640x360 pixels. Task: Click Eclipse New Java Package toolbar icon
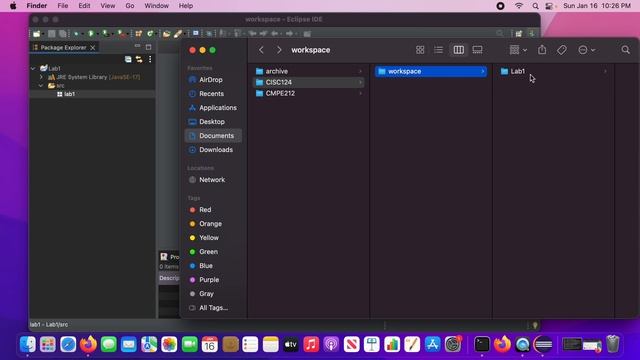coord(138,33)
